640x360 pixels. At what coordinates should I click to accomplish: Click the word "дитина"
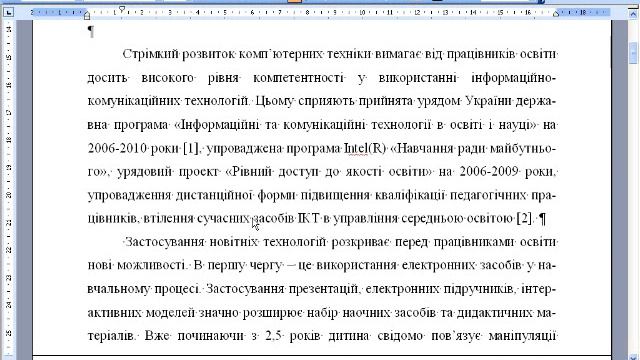(x=349, y=336)
